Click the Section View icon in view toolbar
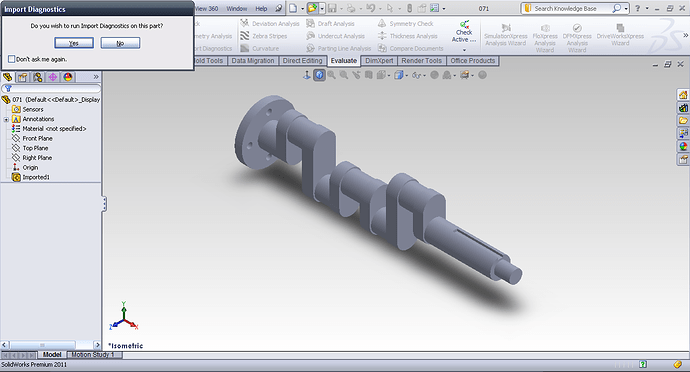The height and width of the screenshot is (372, 690). tap(369, 75)
